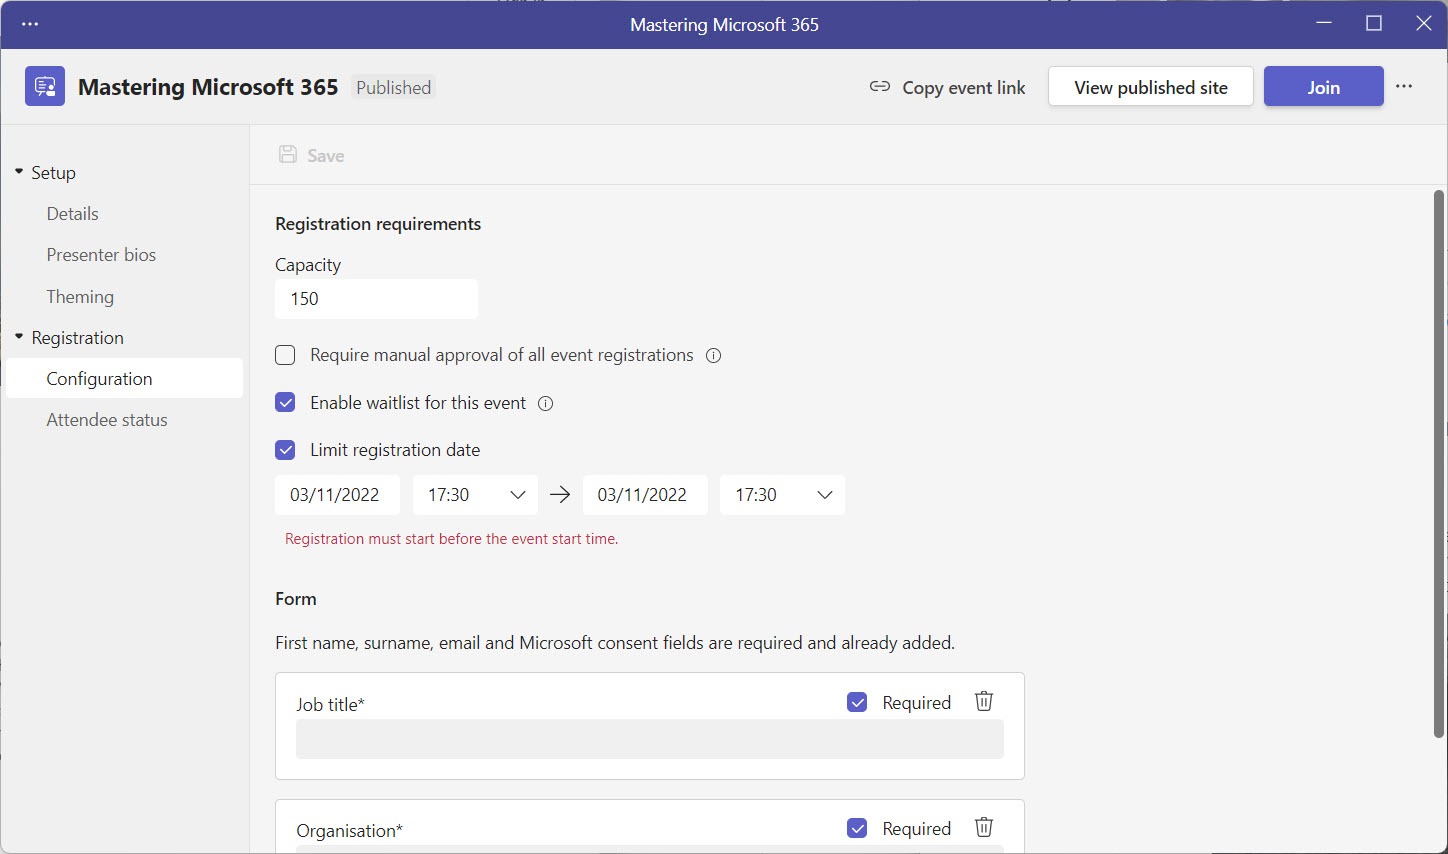Screen dimensions: 1448x854
Task: Open the more options ellipsis beside Join
Action: pyautogui.click(x=1404, y=86)
